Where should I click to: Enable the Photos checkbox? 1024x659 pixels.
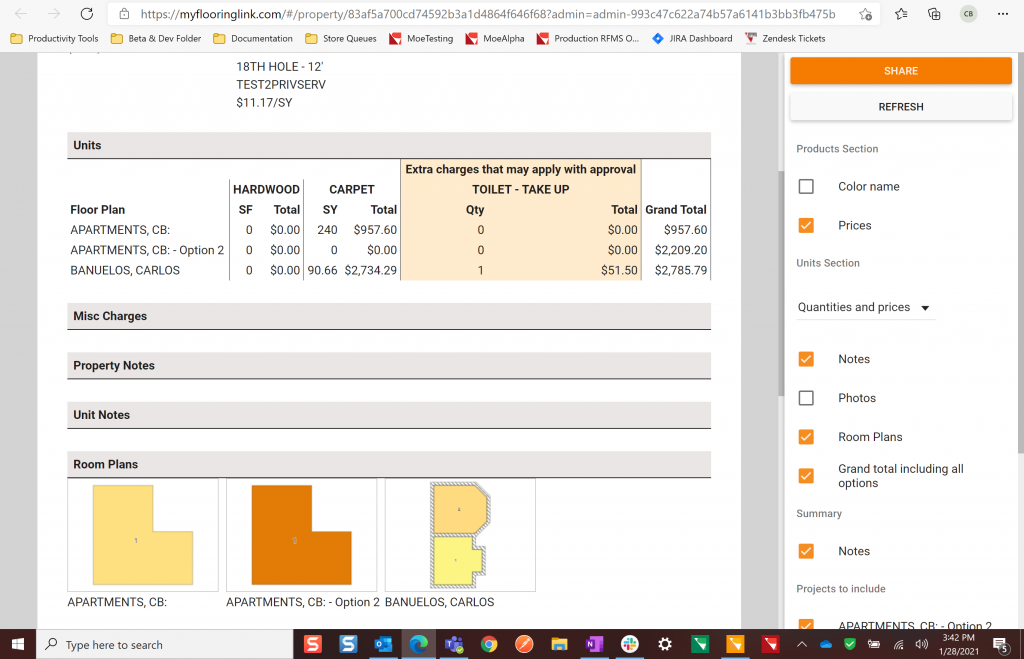pos(806,398)
